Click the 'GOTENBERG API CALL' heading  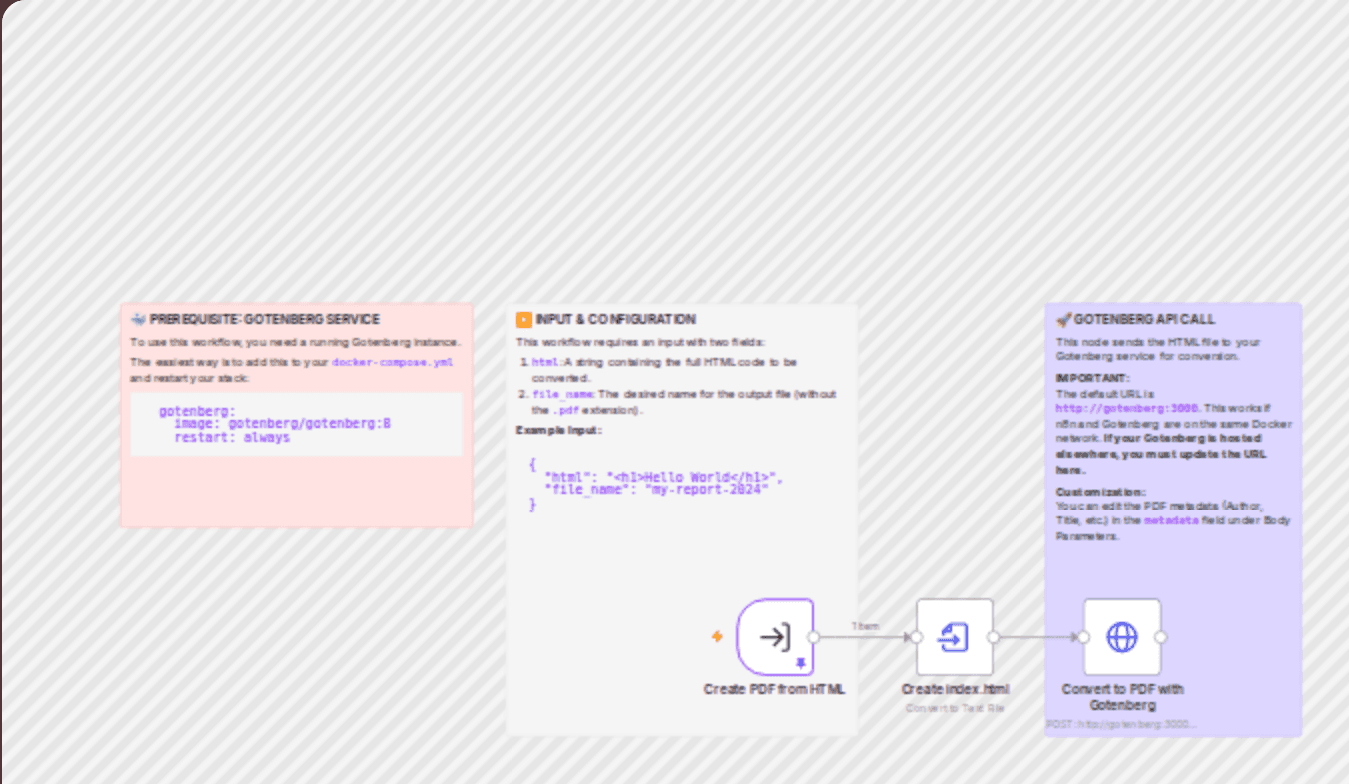[1144, 320]
